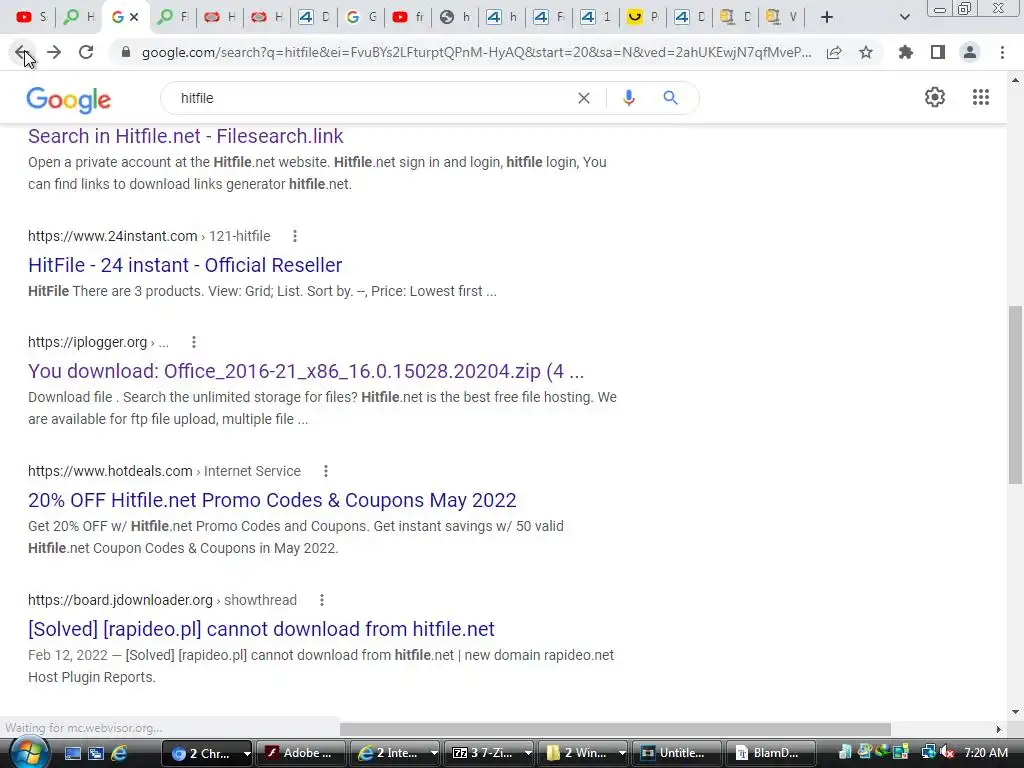This screenshot has height=768, width=1024.
Task: Click the 7:20 AM system clock
Action: (986, 753)
